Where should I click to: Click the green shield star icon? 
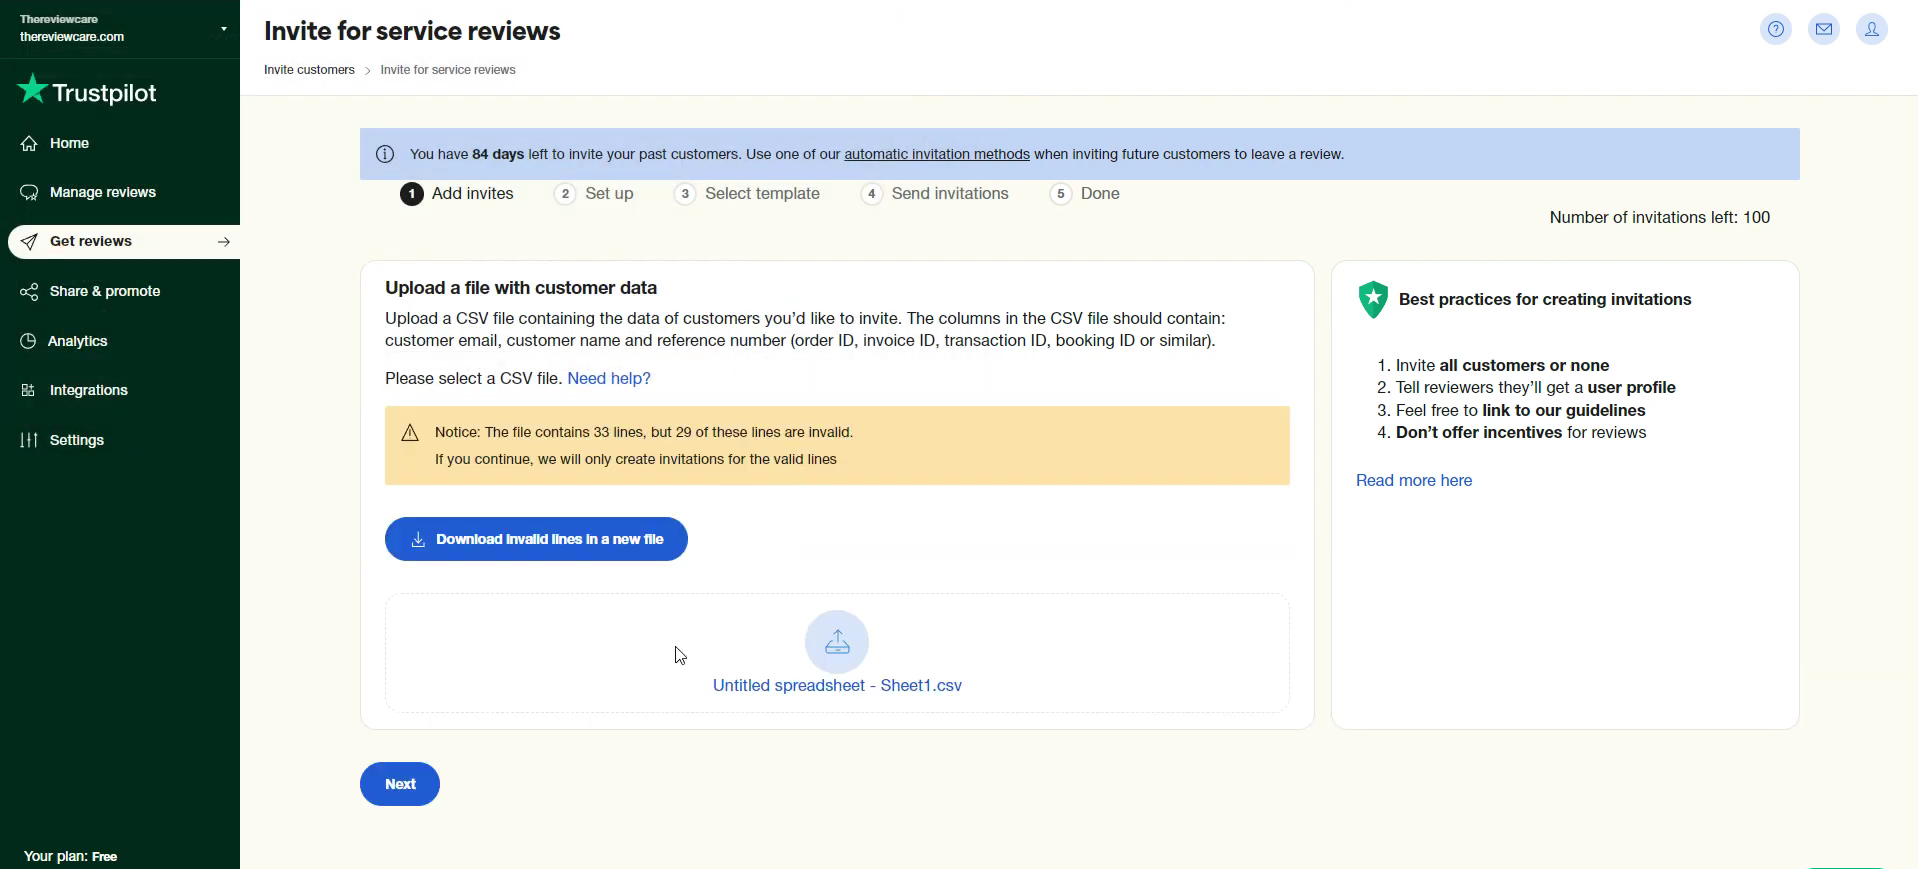click(1373, 299)
